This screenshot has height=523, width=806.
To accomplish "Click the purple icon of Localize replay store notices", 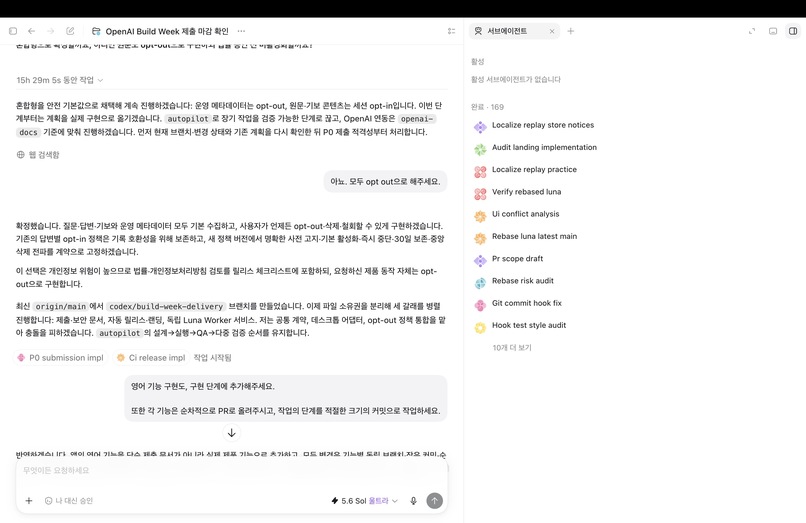I will [x=480, y=127].
